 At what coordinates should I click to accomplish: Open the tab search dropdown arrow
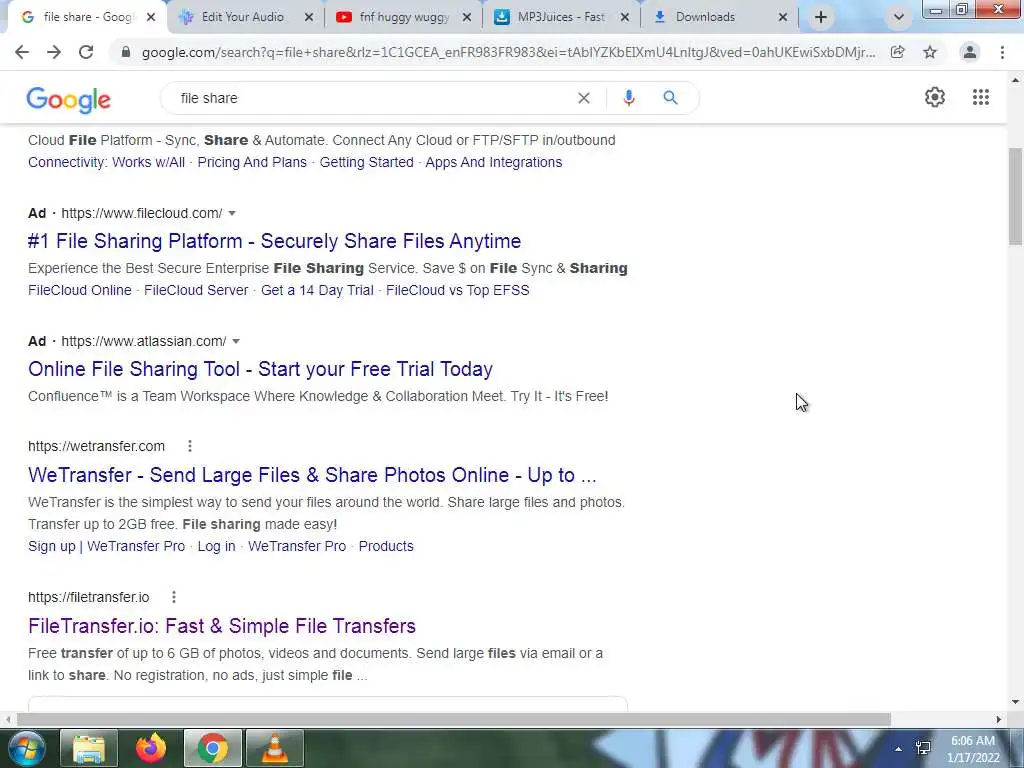pos(899,17)
